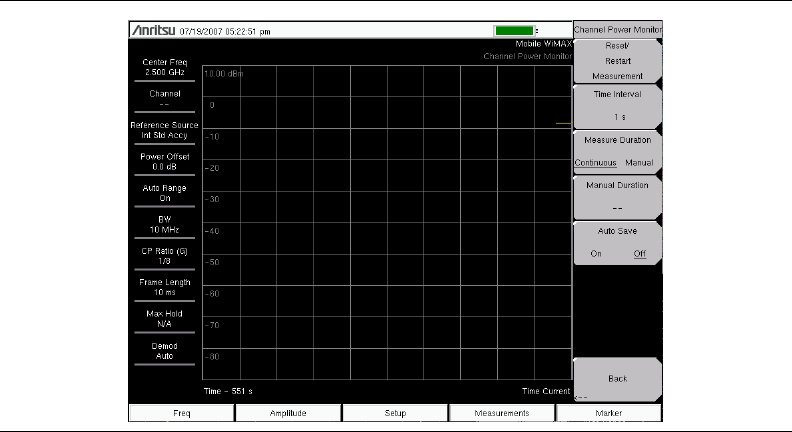The height and width of the screenshot is (432, 792).
Task: Open the Measurements menu
Action: click(502, 412)
